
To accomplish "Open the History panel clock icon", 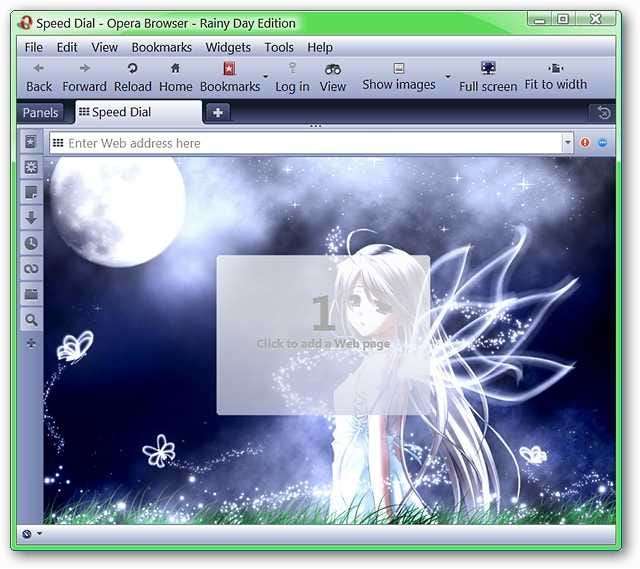I will [31, 243].
